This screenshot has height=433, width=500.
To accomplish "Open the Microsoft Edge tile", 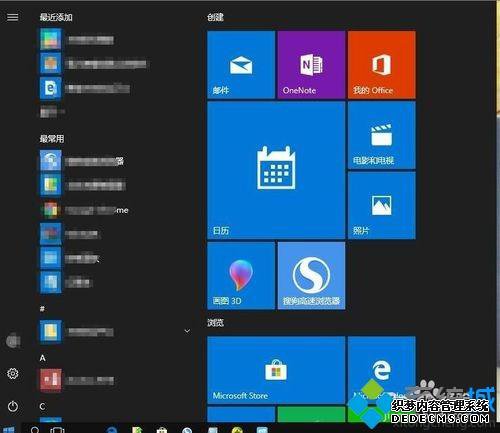I will [x=382, y=370].
